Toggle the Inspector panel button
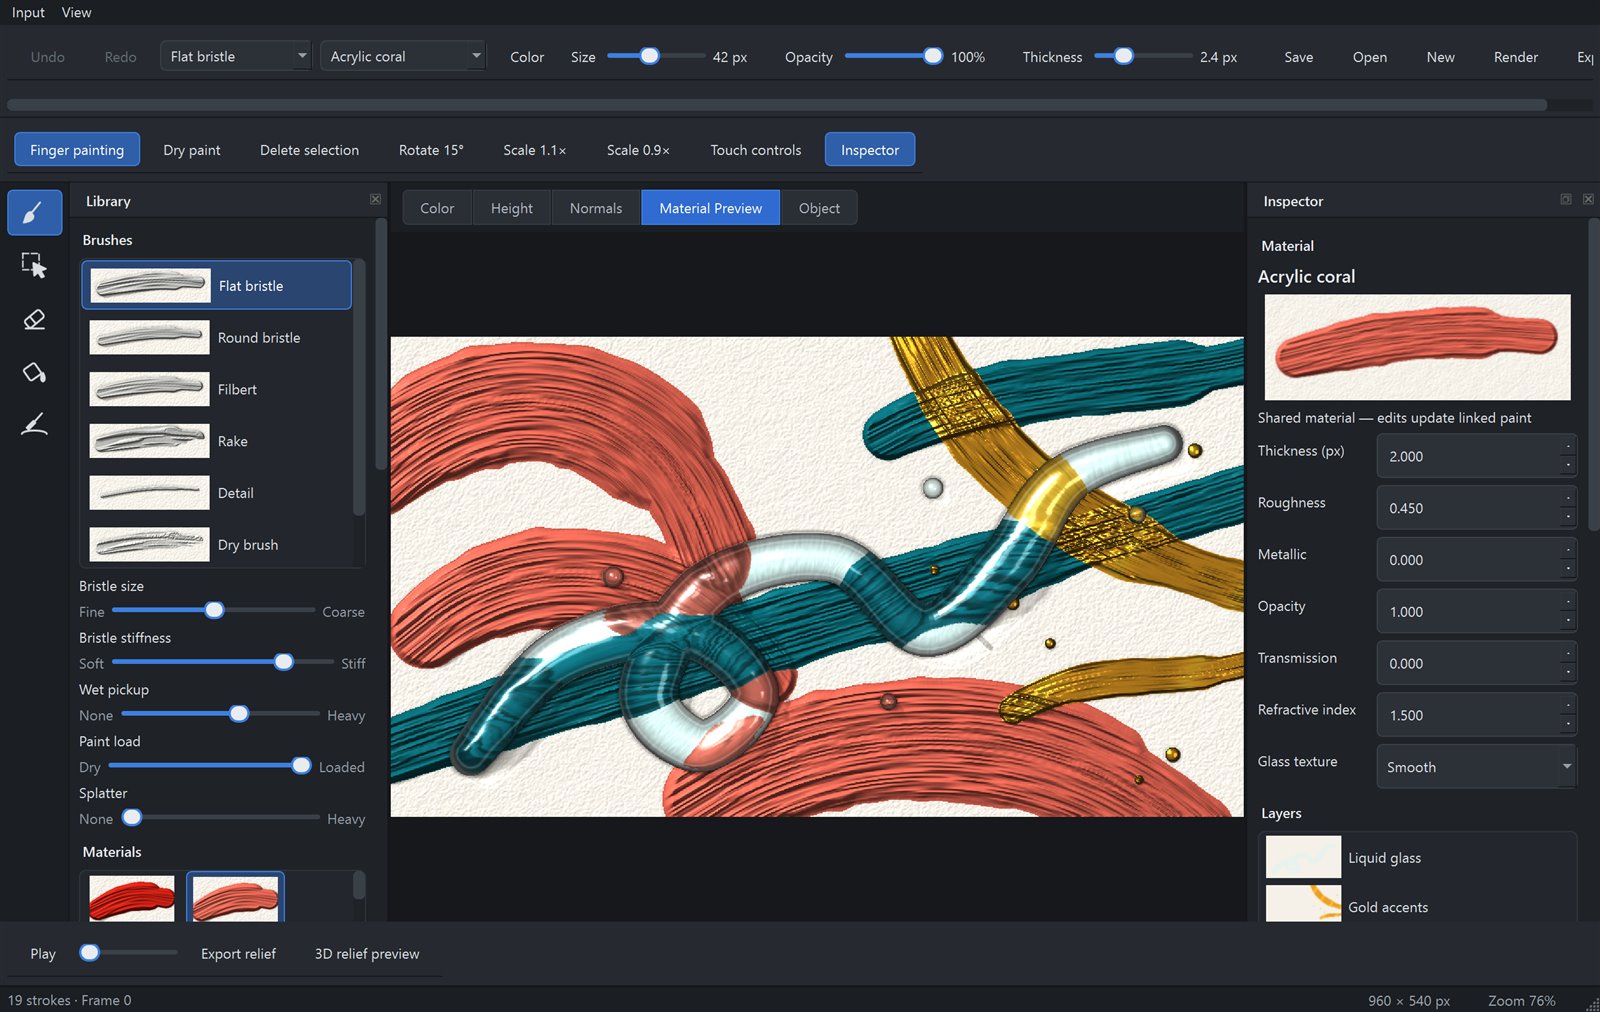This screenshot has height=1012, width=1600. coord(870,150)
